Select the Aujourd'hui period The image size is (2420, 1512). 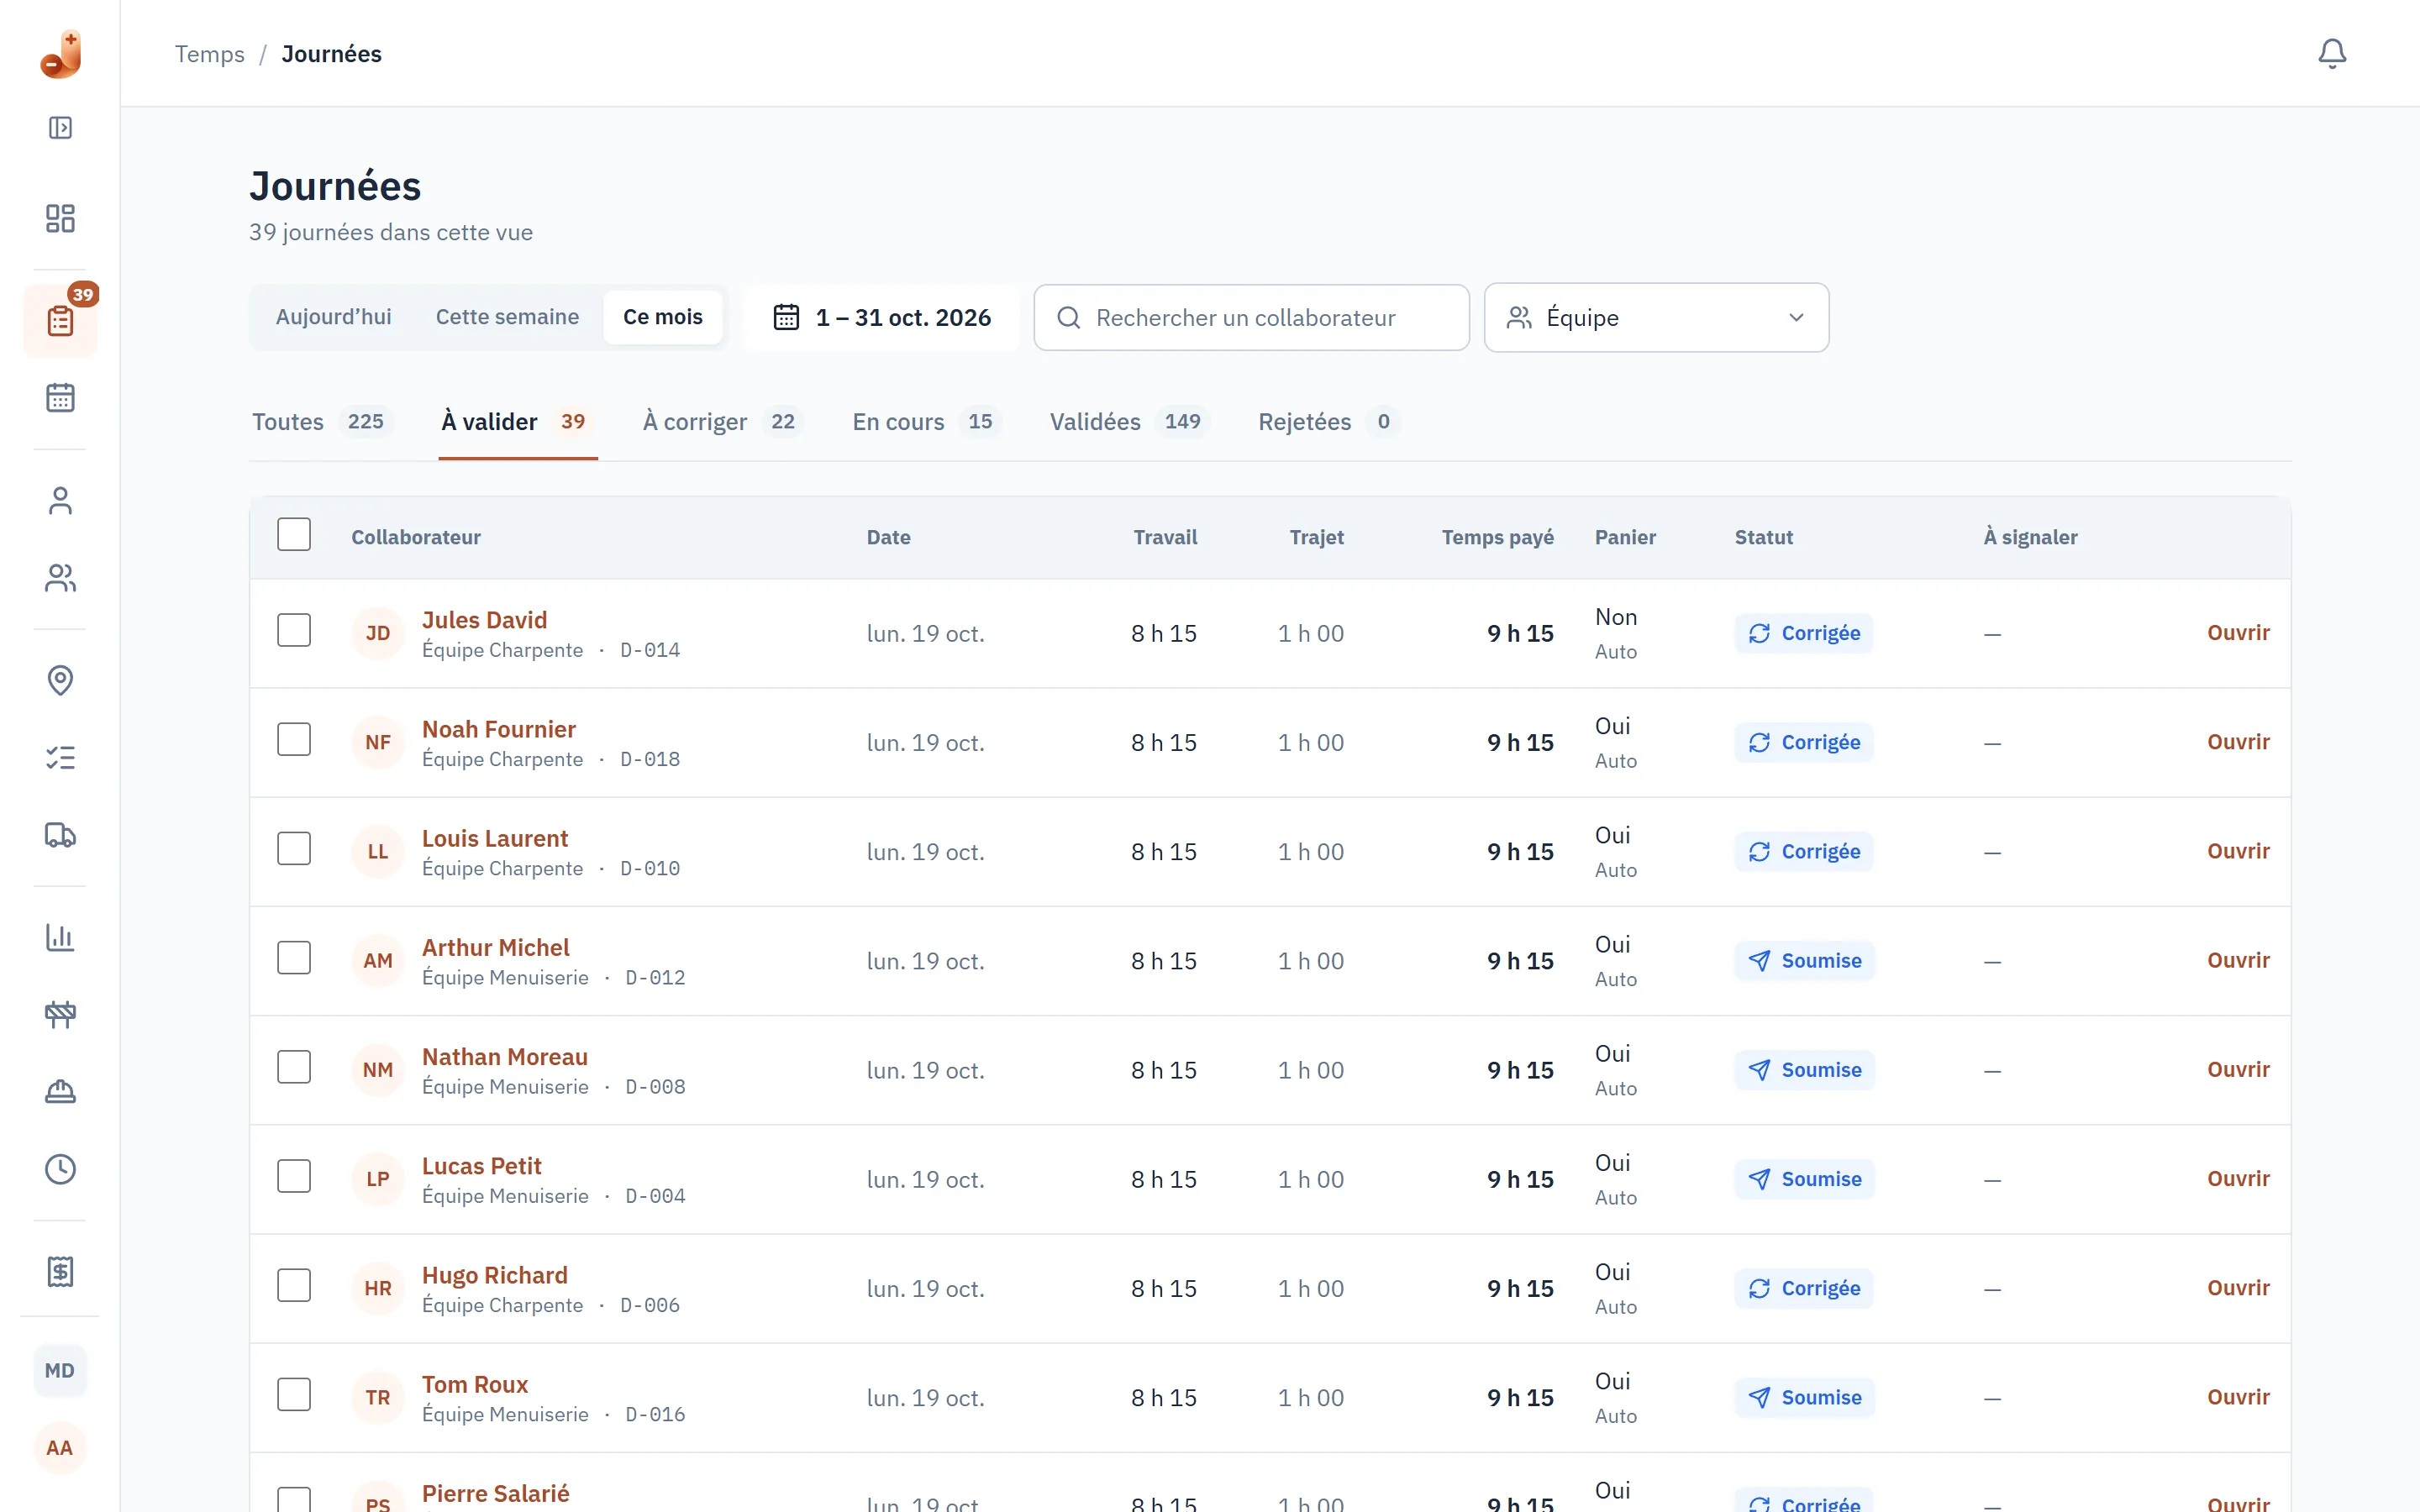pyautogui.click(x=333, y=317)
